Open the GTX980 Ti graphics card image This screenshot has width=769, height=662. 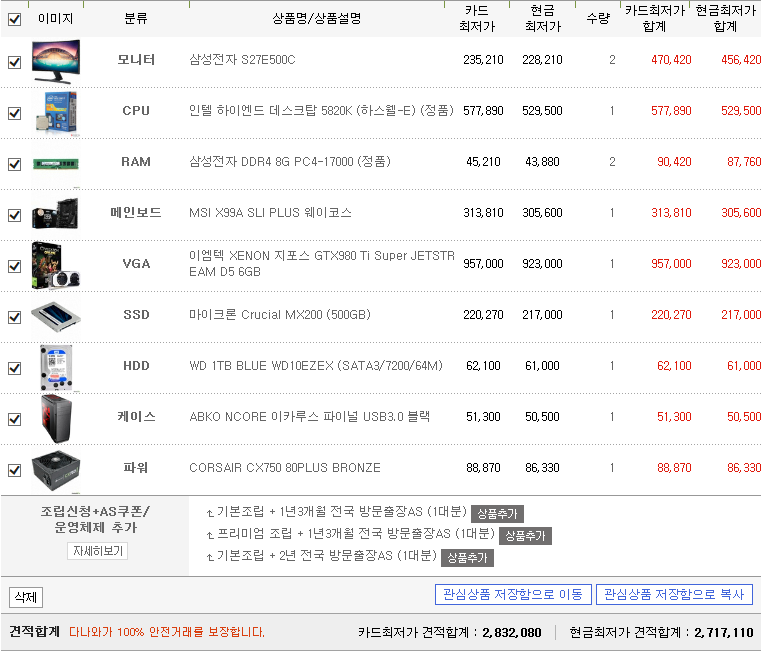[56, 265]
